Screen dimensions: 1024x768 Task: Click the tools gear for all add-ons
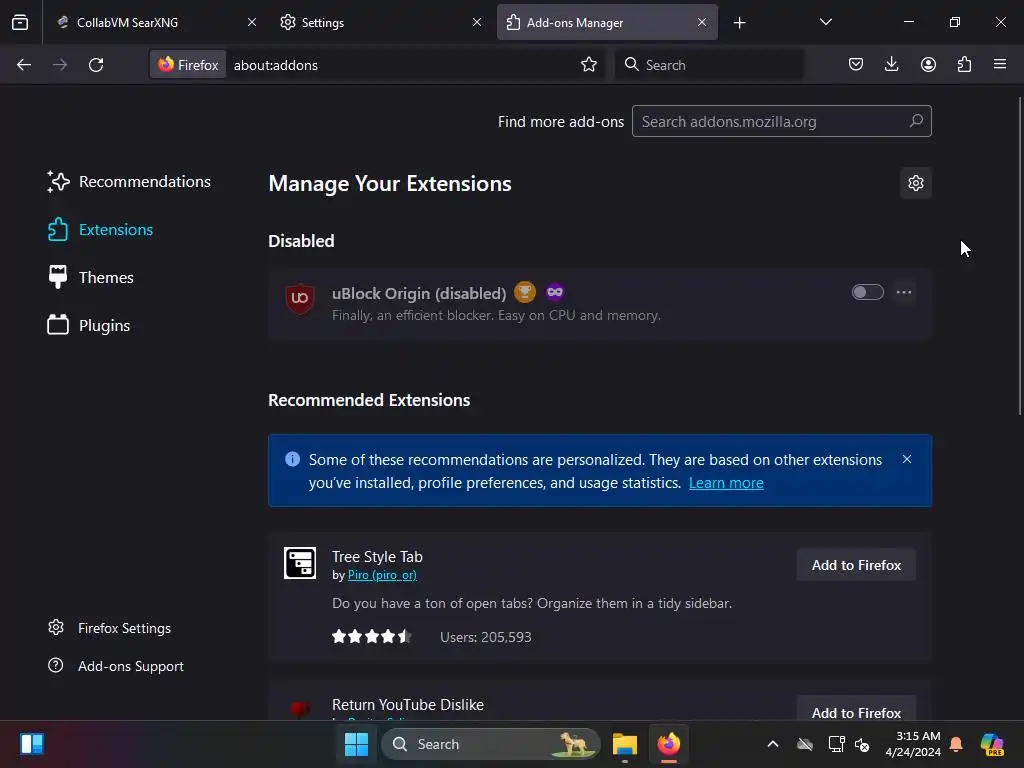pos(916,183)
